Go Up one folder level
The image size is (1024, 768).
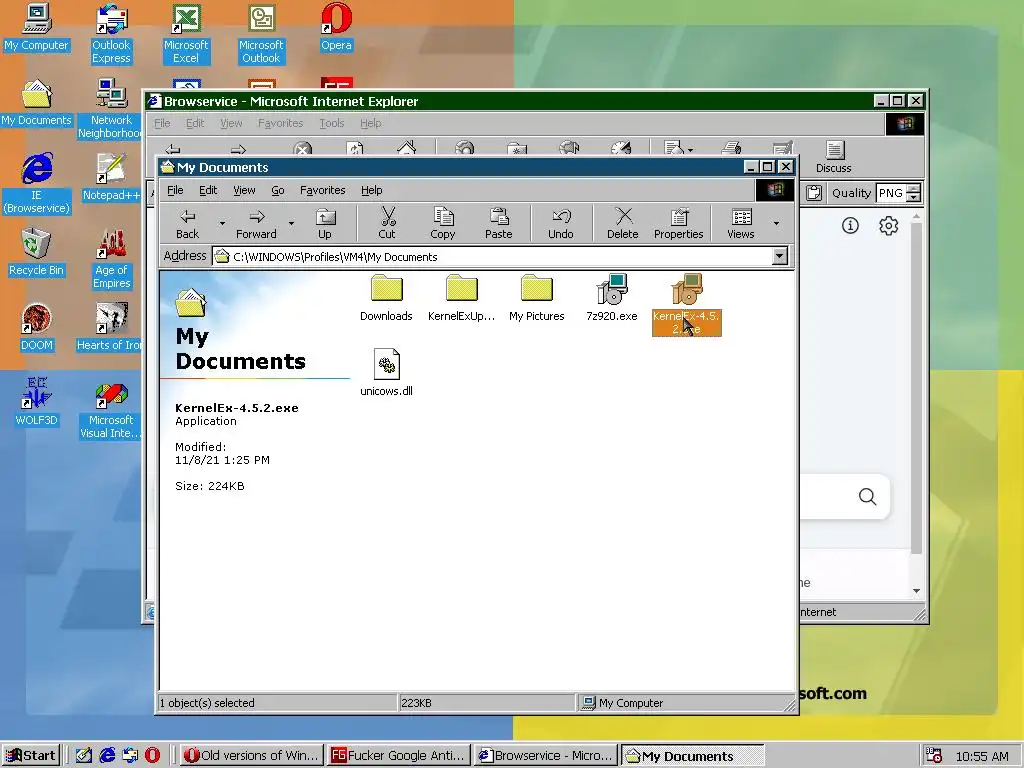[325, 223]
